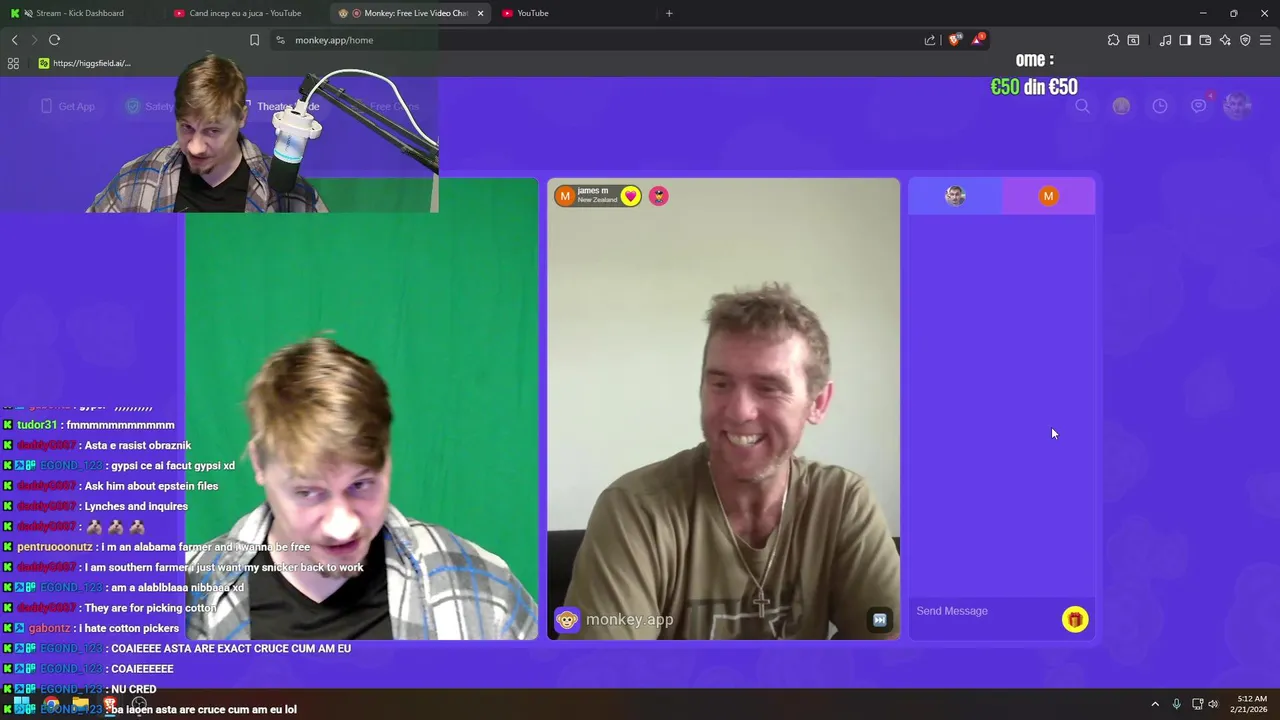
Task: Reload the monkey.app page
Action: (x=54, y=40)
